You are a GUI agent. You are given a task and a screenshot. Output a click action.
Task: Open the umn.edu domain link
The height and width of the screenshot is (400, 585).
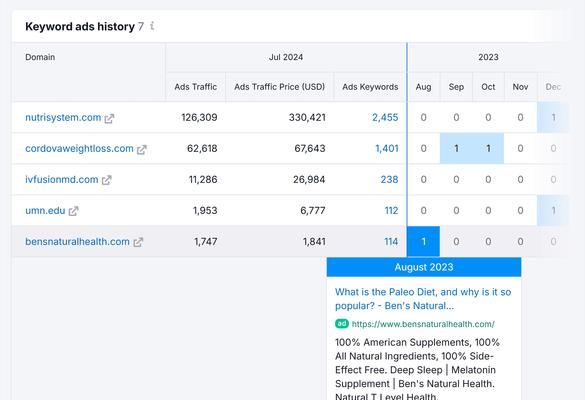(x=45, y=210)
